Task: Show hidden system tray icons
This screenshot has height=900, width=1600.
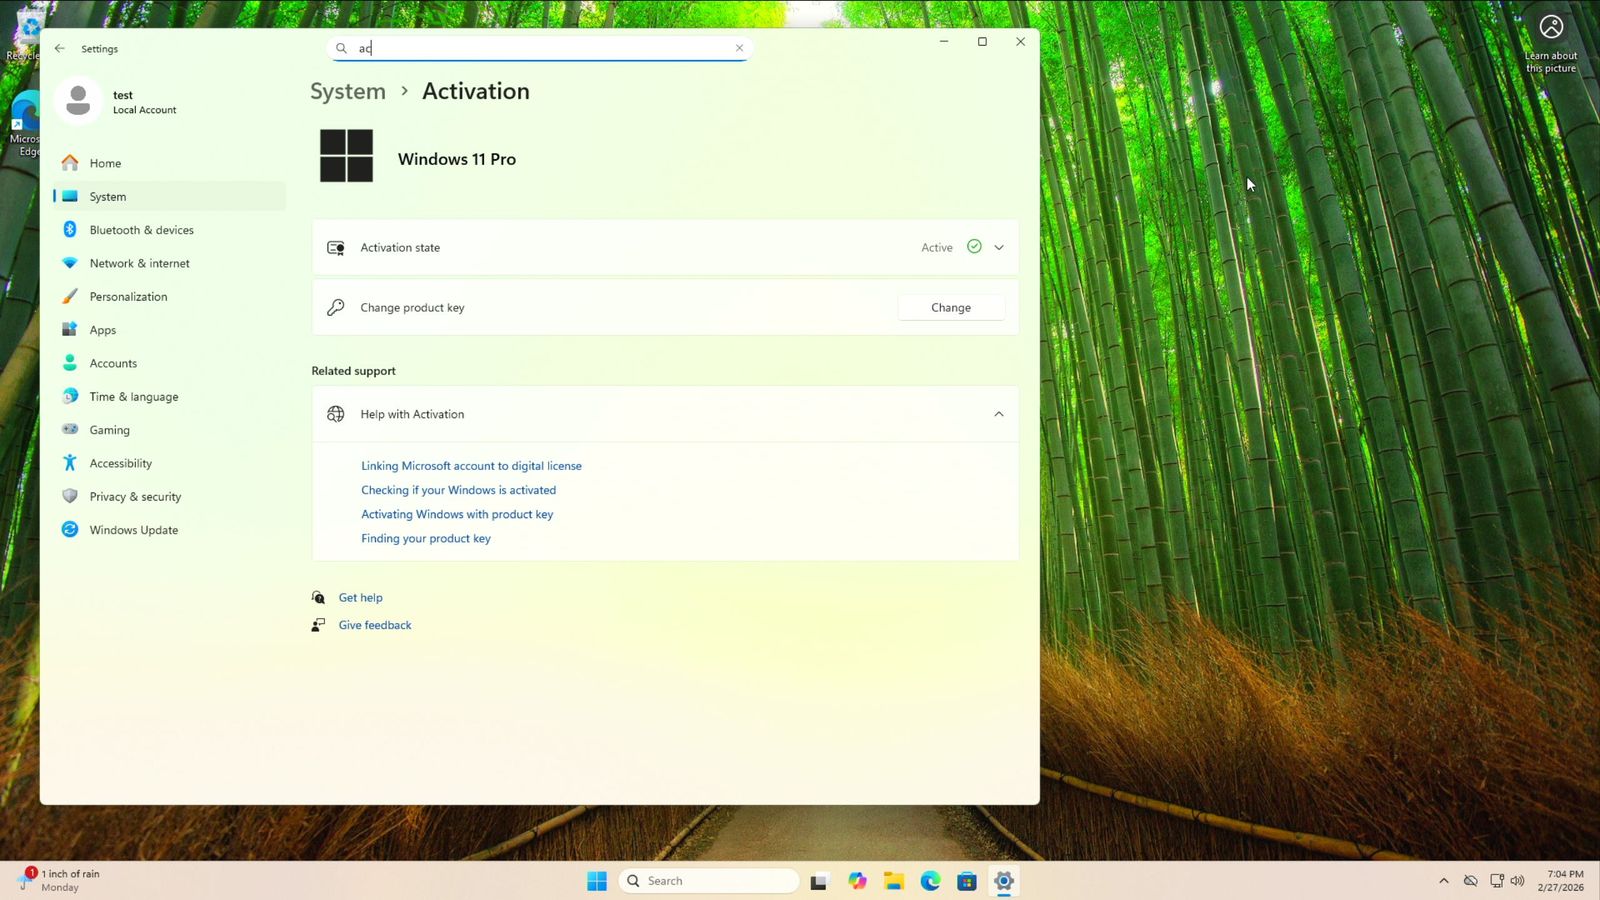Action: point(1443,881)
